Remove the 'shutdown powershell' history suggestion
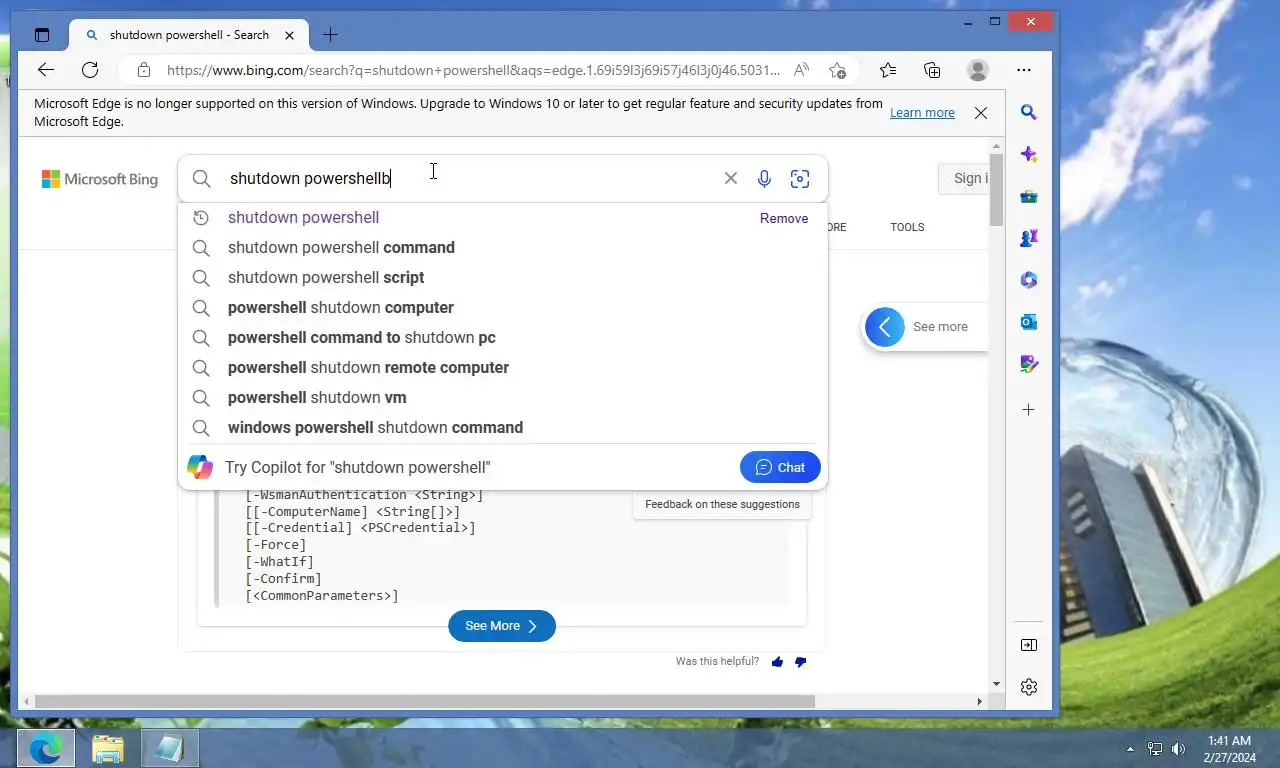 [784, 218]
